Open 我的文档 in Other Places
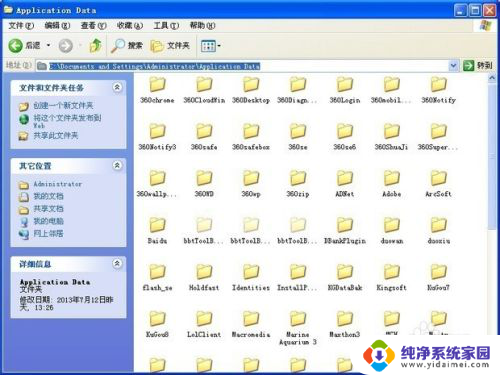The height and width of the screenshot is (375, 500). coord(48,196)
